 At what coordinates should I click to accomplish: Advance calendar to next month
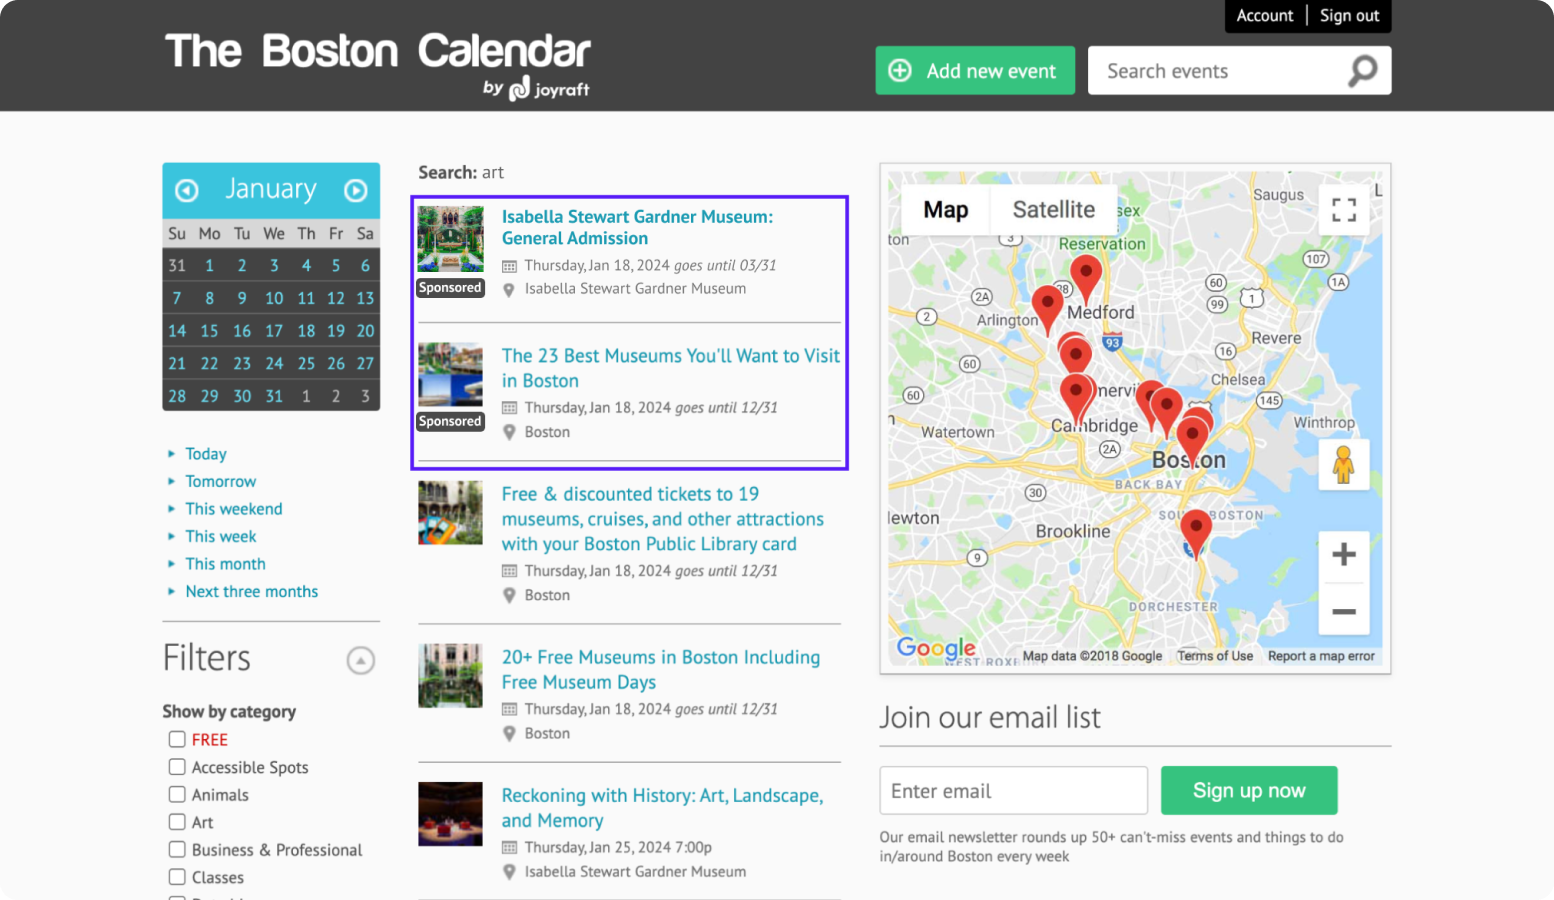[x=356, y=190]
